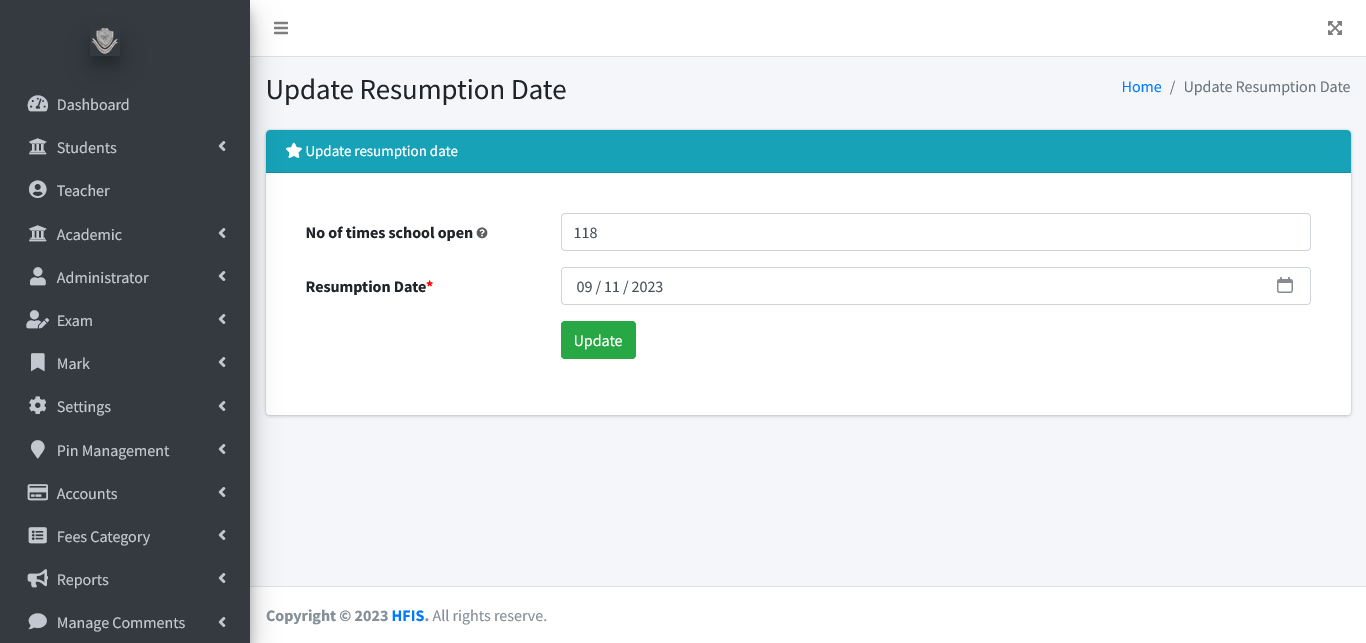This screenshot has width=1366, height=643.
Task: Click the green Update button
Action: 598,340
